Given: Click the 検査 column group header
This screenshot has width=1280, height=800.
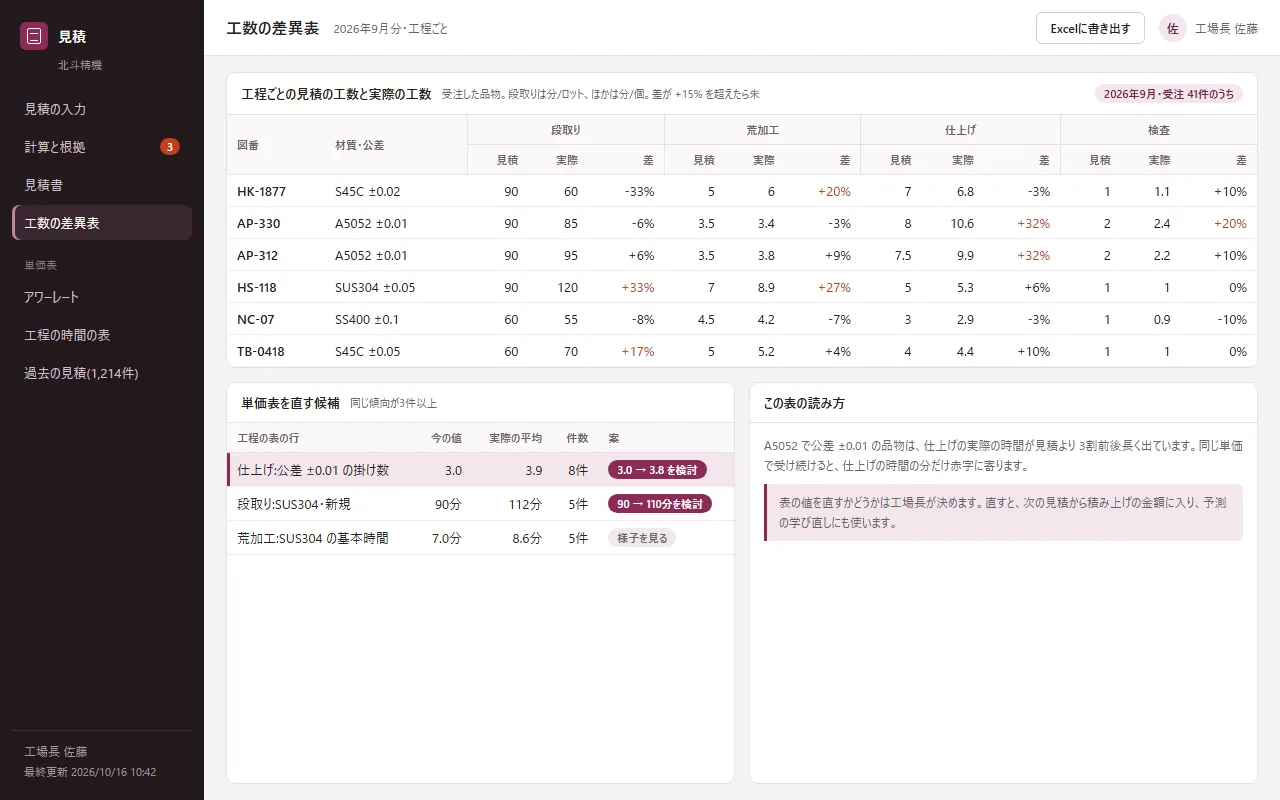Looking at the screenshot, I should [x=1159, y=130].
